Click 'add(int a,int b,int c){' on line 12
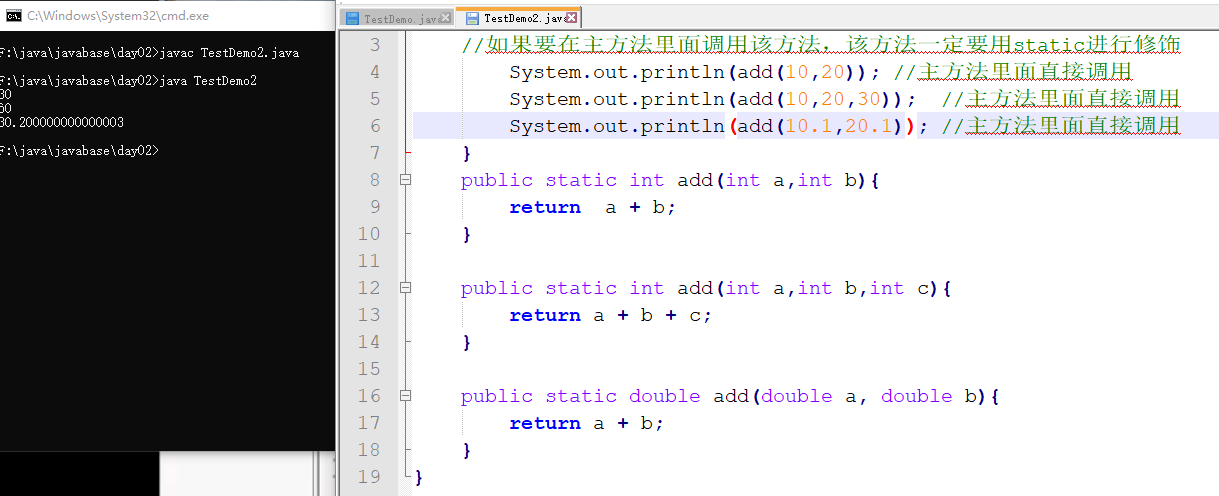The height and width of the screenshot is (496, 1219). click(x=815, y=288)
